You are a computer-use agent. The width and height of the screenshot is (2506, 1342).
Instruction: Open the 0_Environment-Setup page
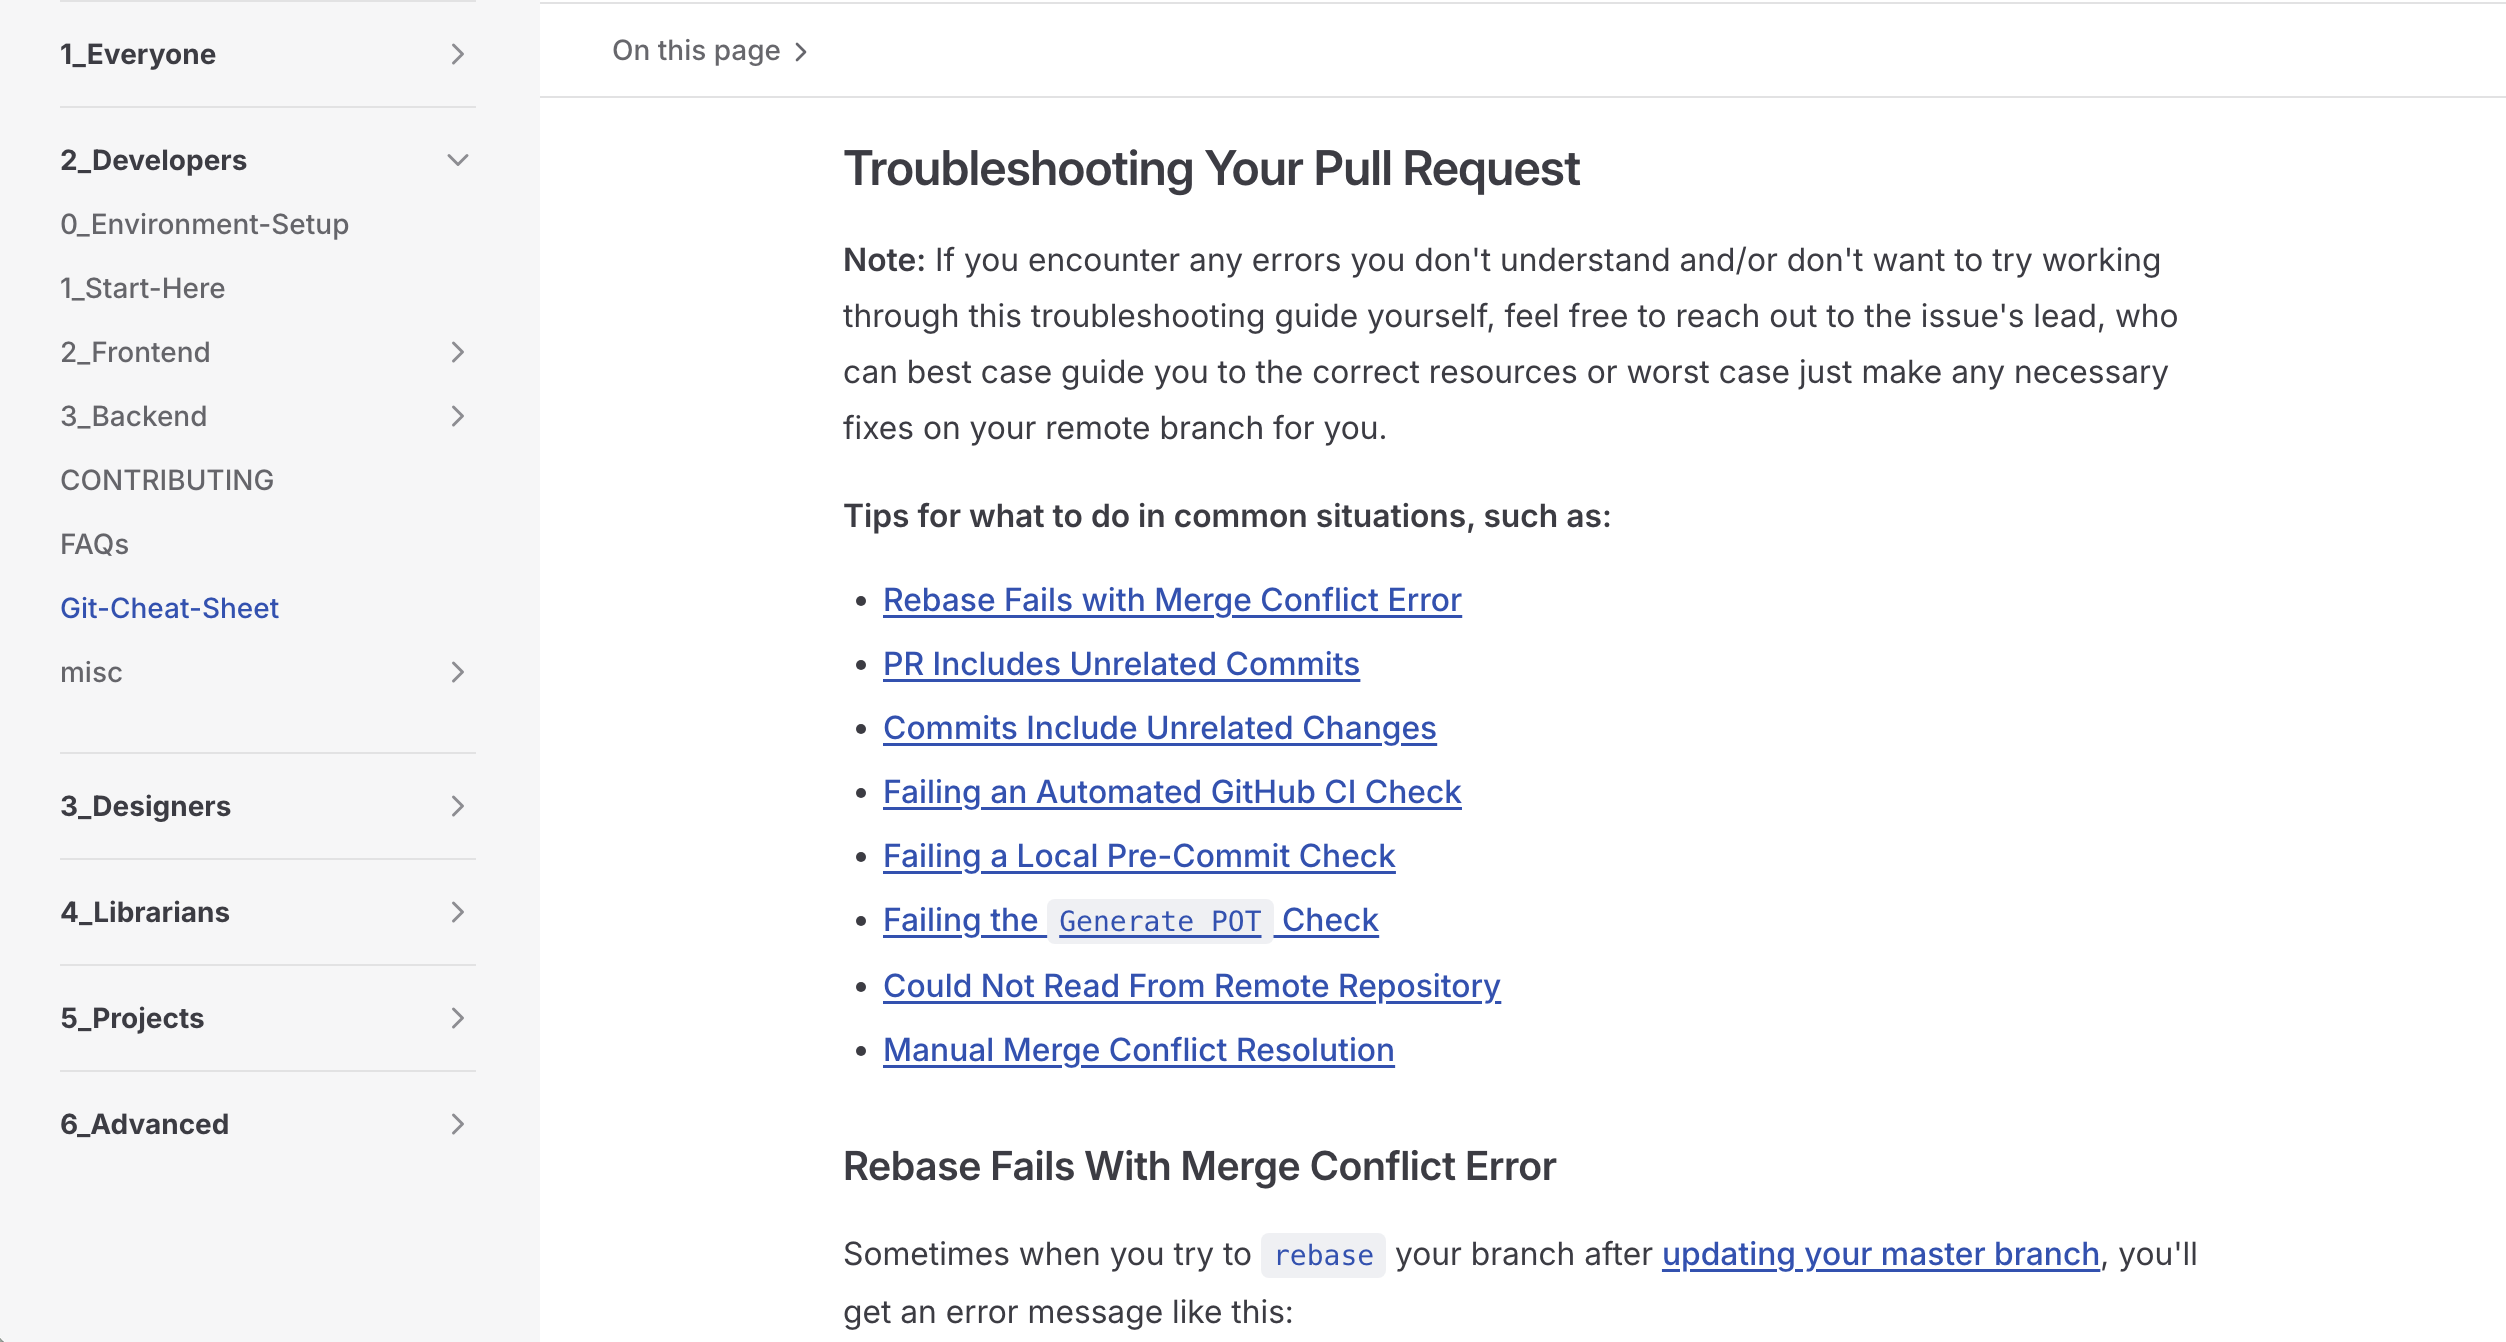coord(205,224)
